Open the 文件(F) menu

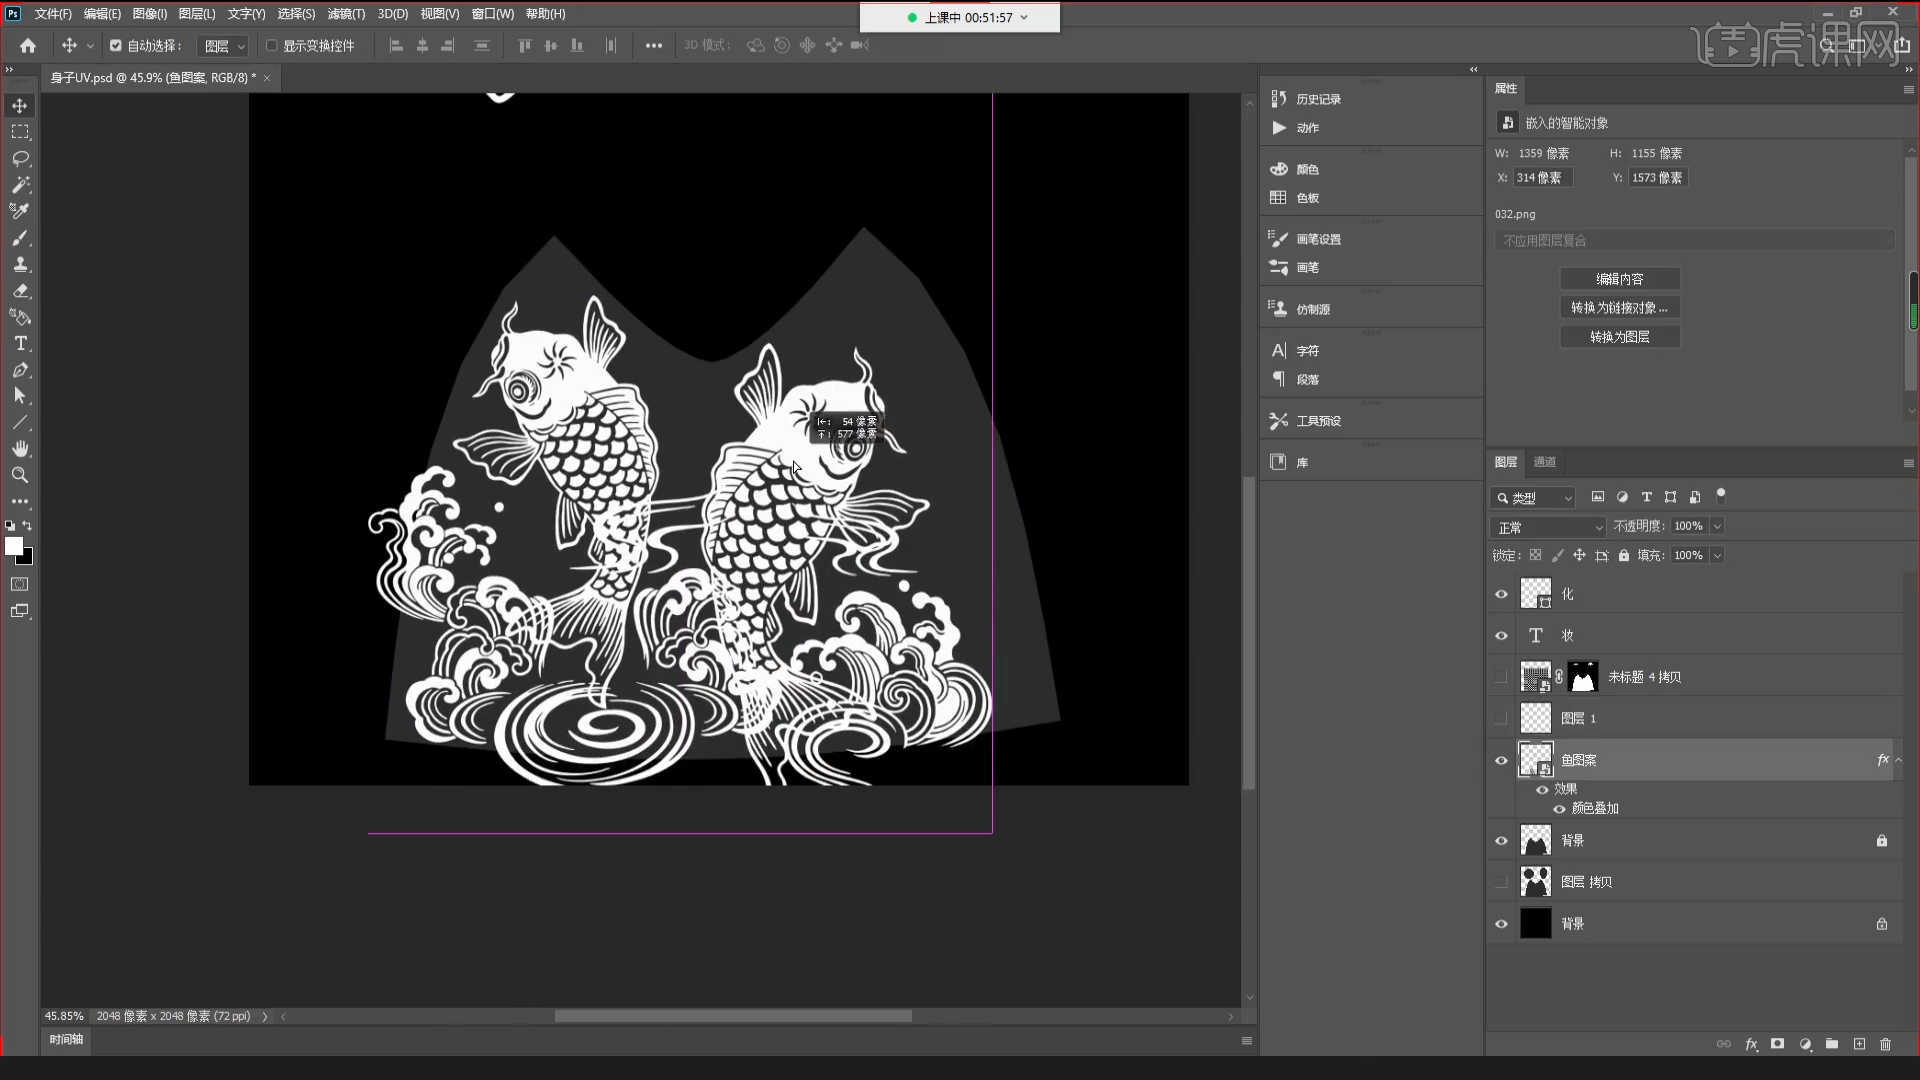pos(53,14)
